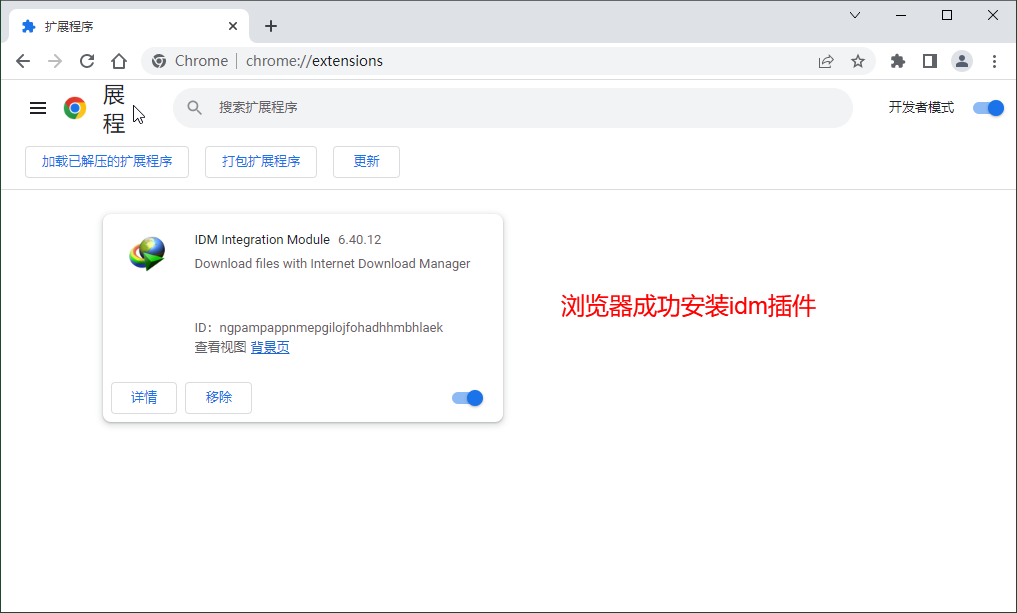The width and height of the screenshot is (1017, 613).
Task: Click the site info Chrome icon in address bar
Action: tap(159, 61)
